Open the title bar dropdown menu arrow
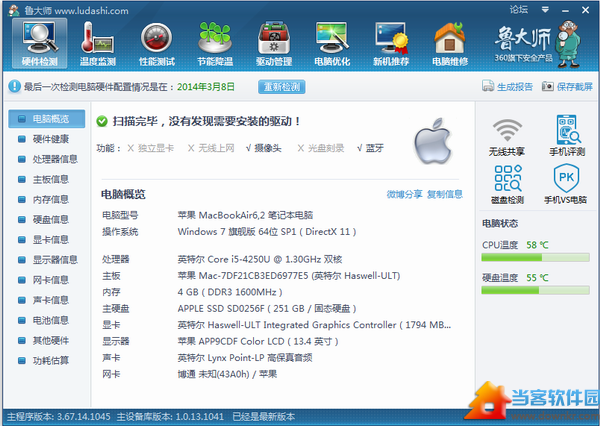 (545, 10)
